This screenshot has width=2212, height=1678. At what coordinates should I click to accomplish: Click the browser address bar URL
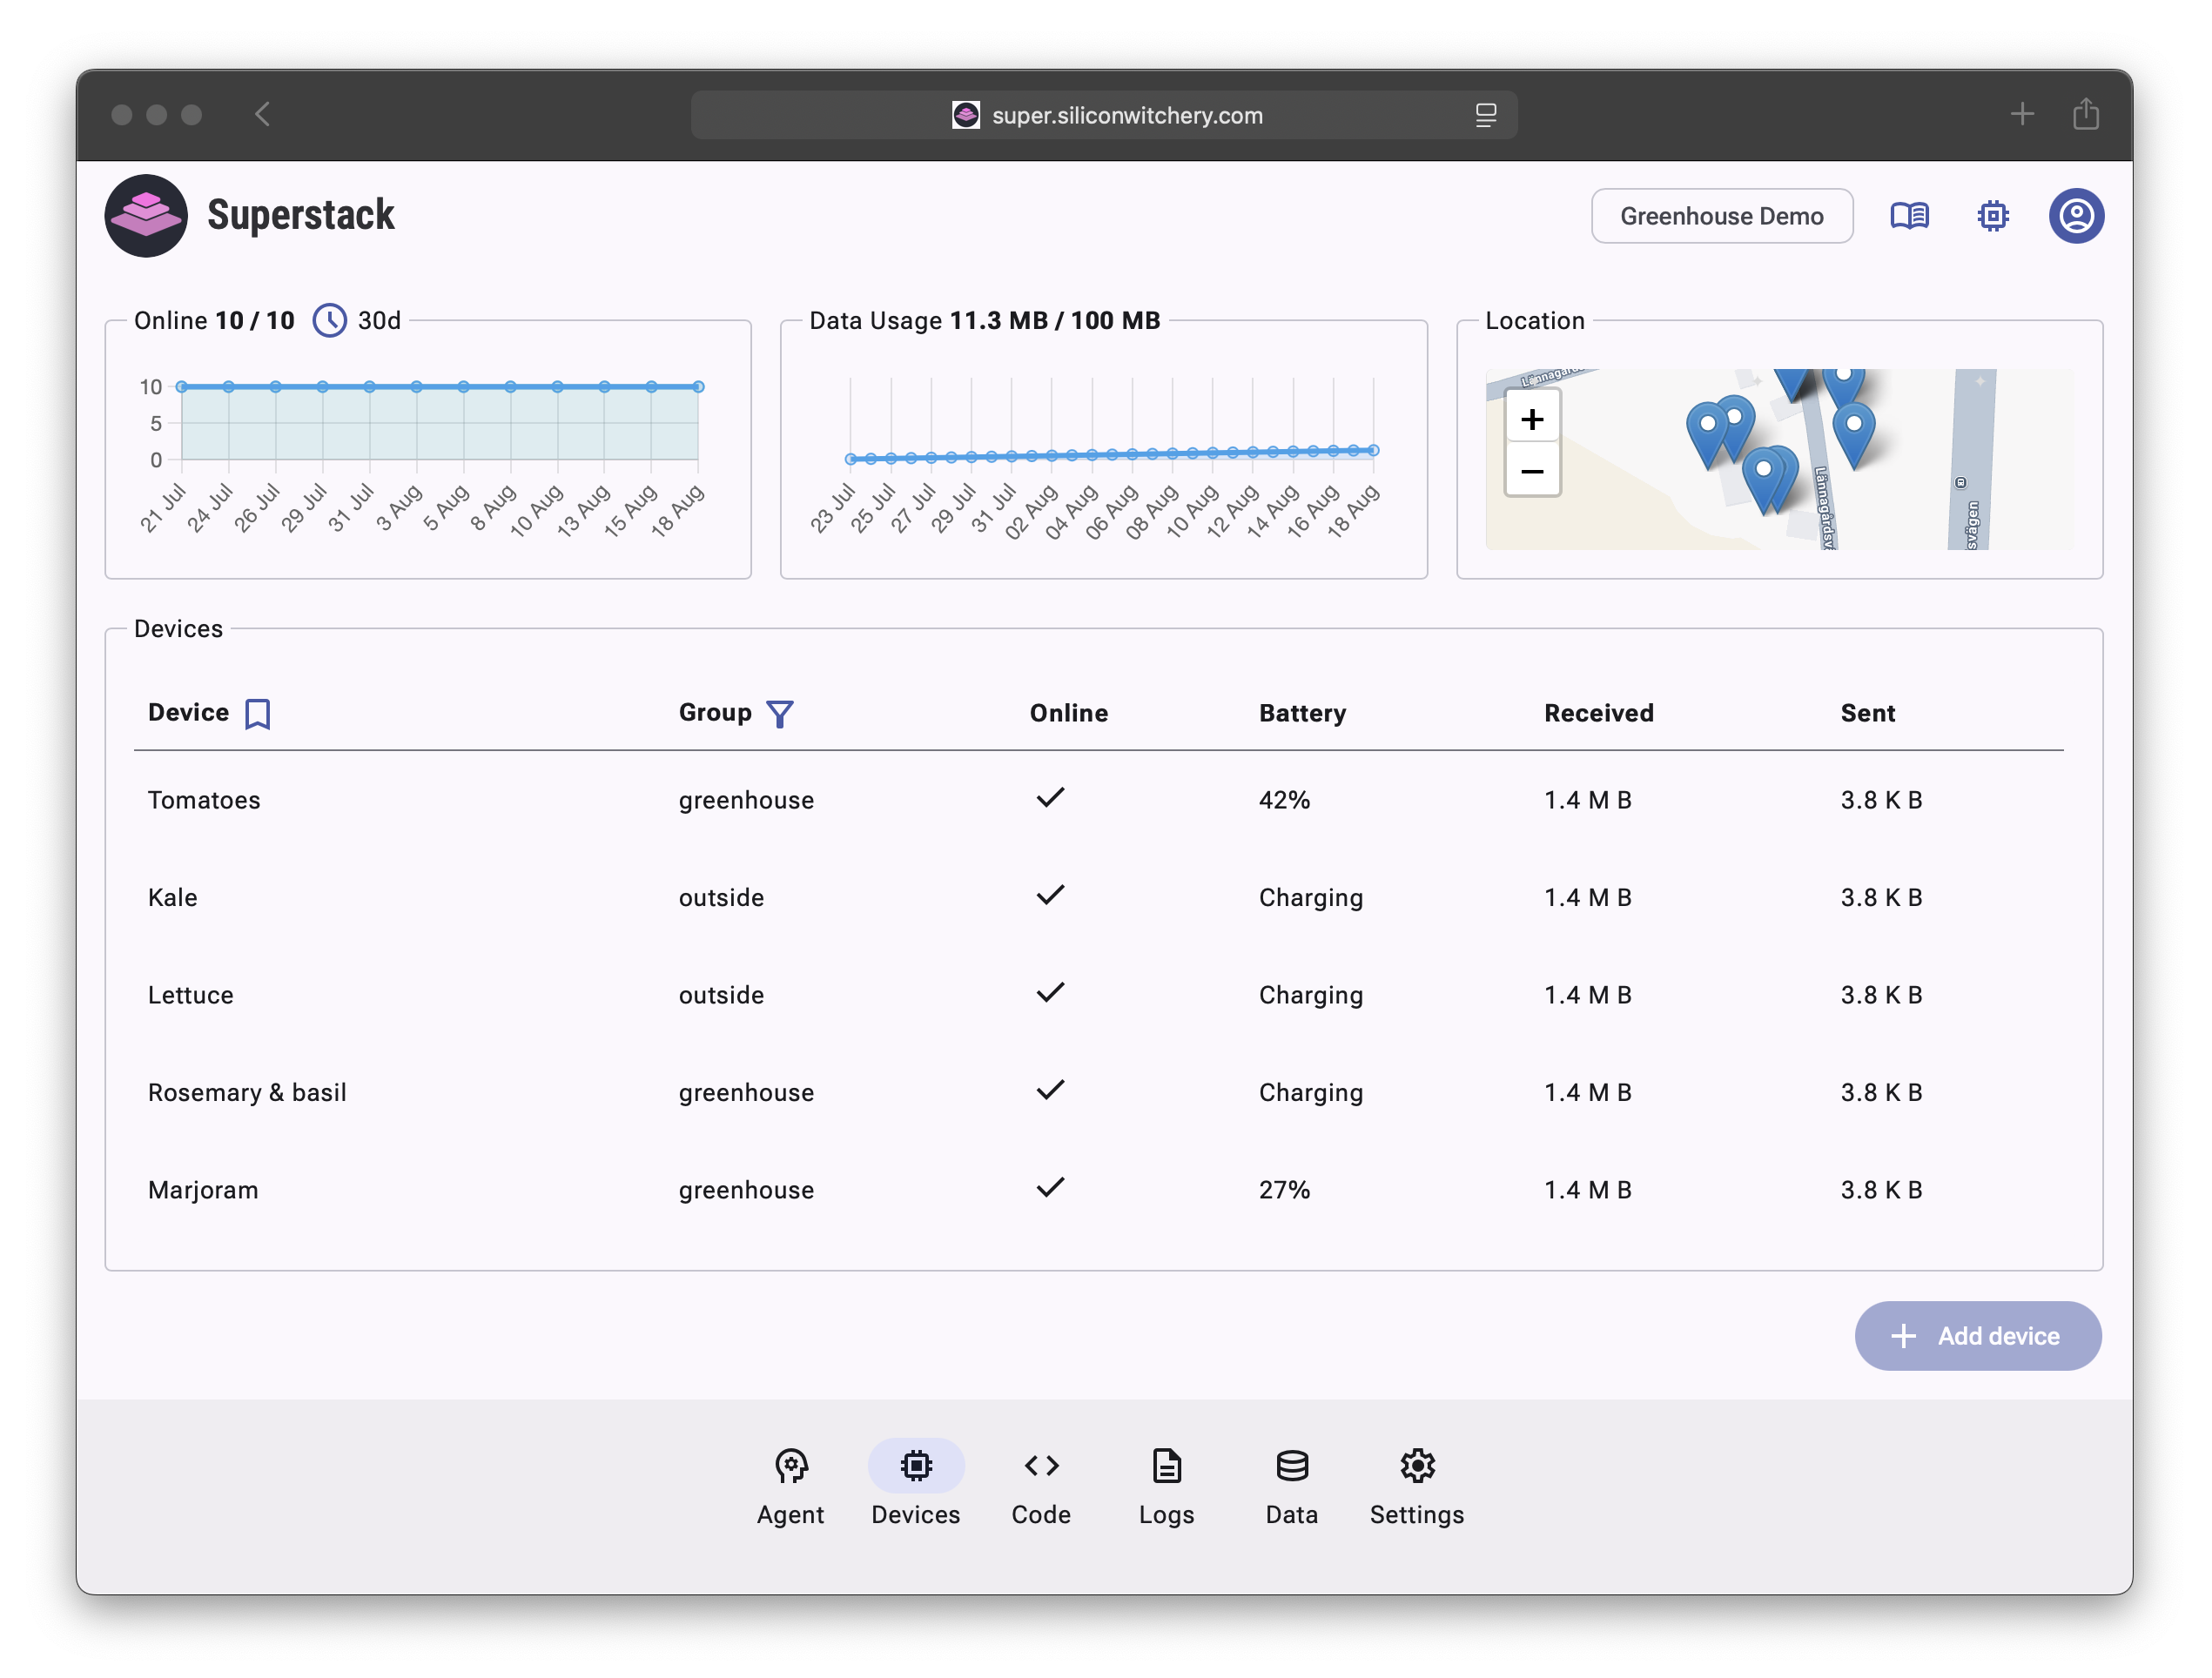pos(1127,115)
